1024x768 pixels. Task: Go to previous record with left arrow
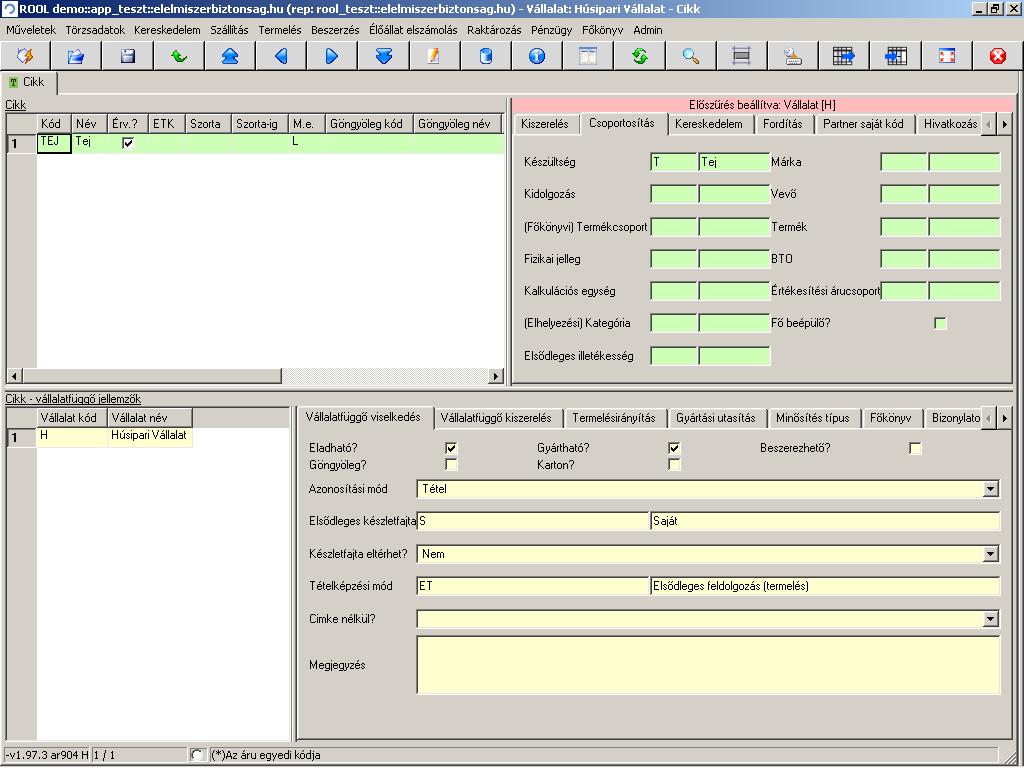(281, 56)
